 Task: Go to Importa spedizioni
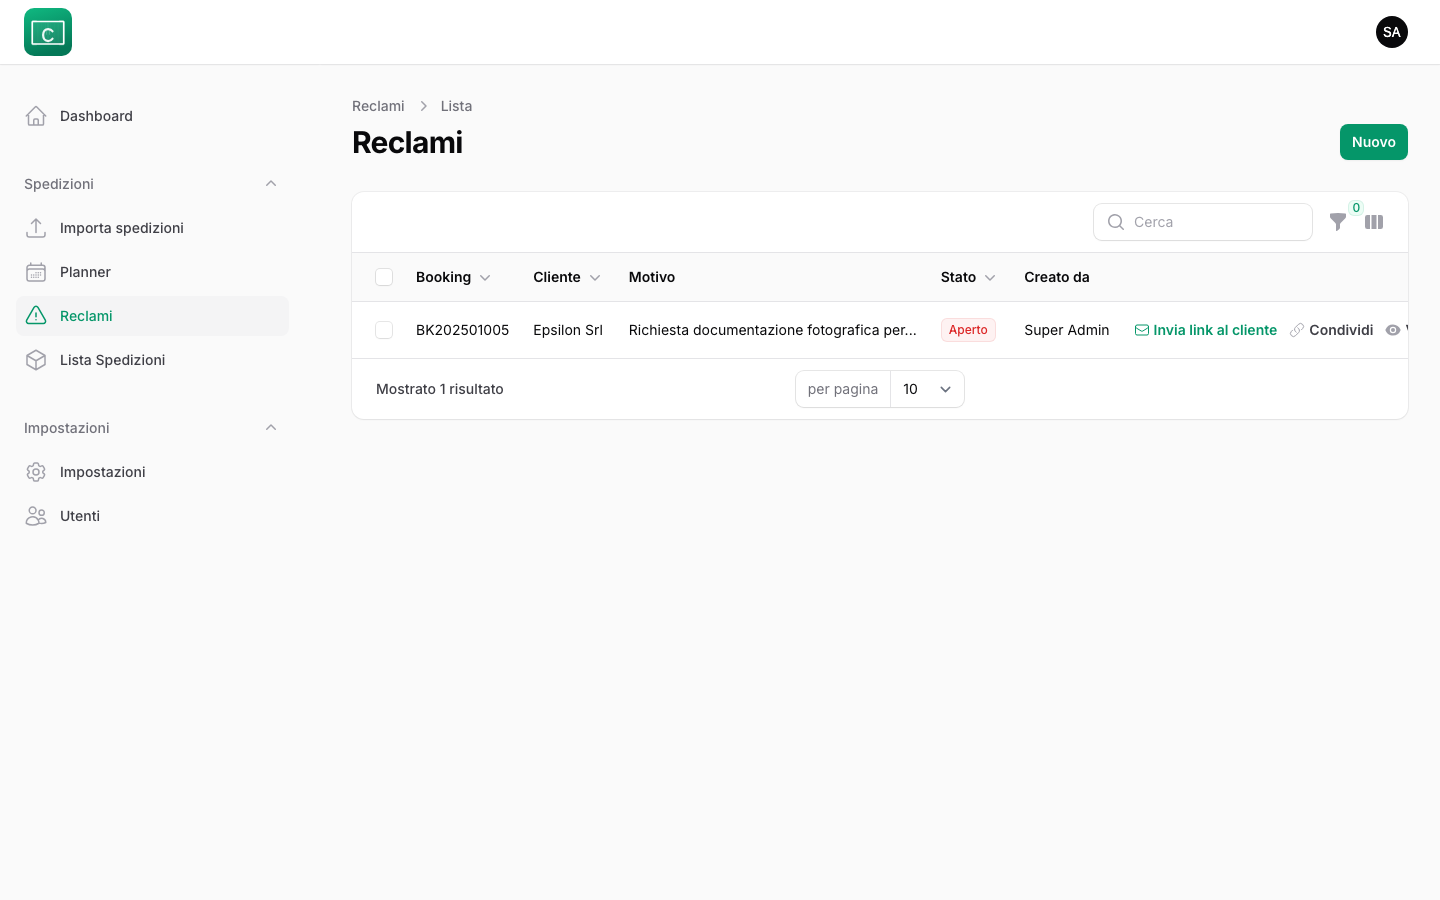click(121, 228)
